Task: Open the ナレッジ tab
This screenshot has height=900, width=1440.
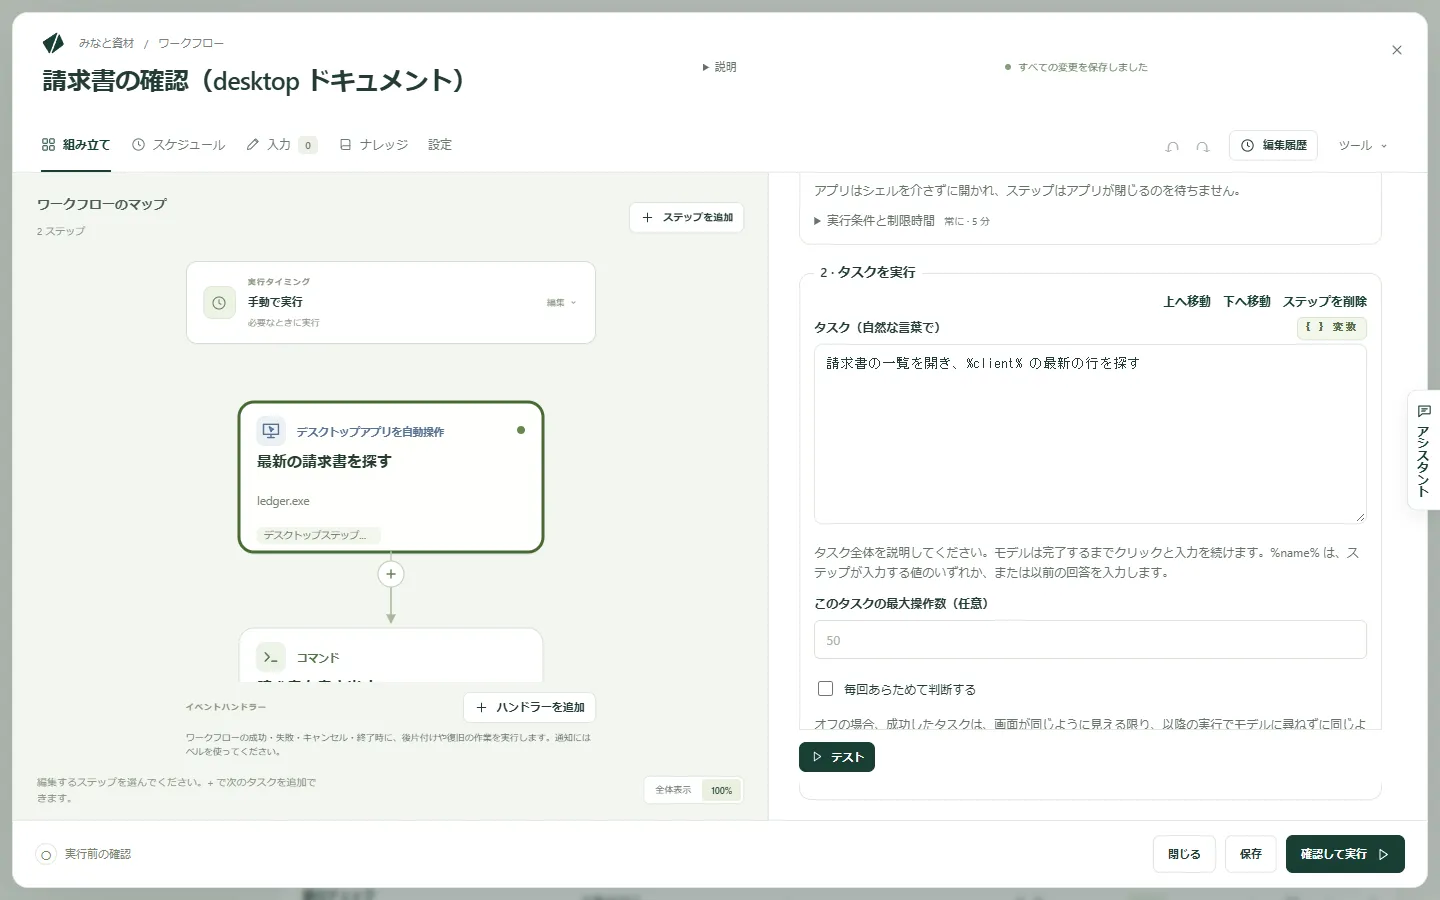Action: (x=374, y=145)
